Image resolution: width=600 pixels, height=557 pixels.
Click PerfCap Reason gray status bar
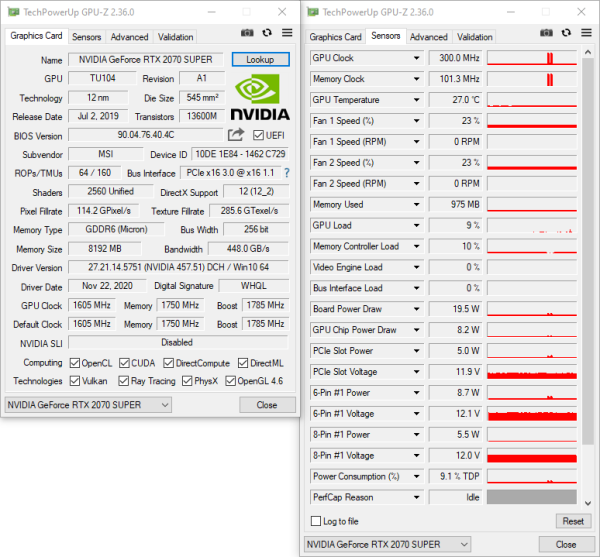click(x=532, y=497)
